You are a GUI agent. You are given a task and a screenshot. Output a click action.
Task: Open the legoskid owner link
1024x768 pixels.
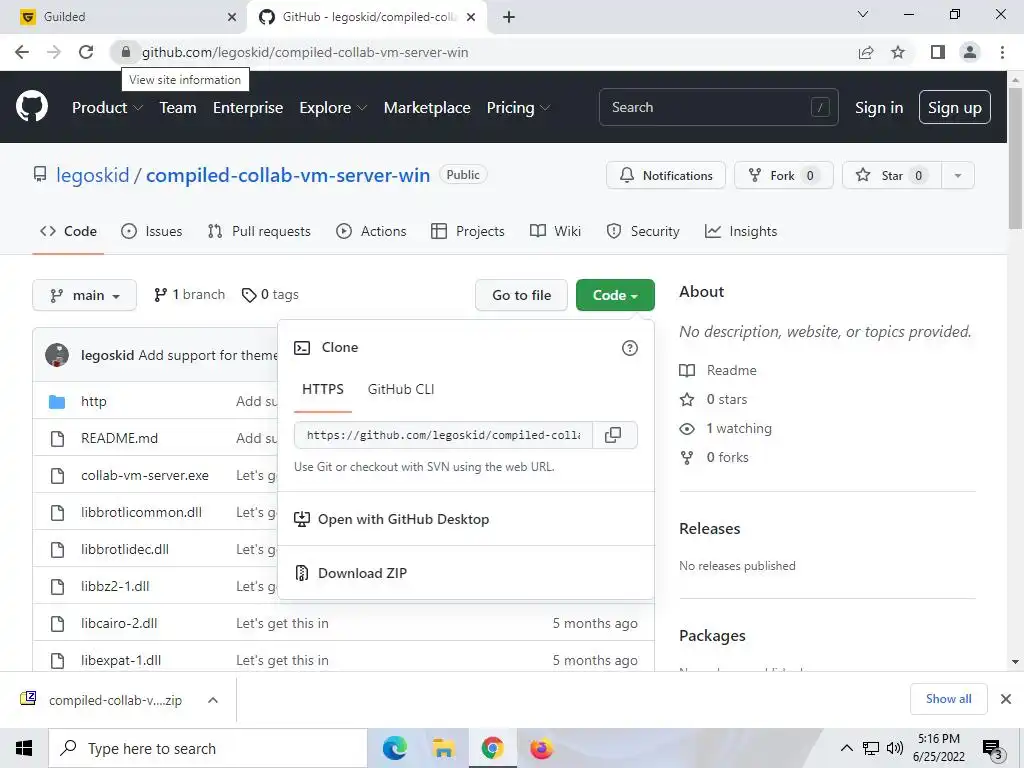coord(93,175)
